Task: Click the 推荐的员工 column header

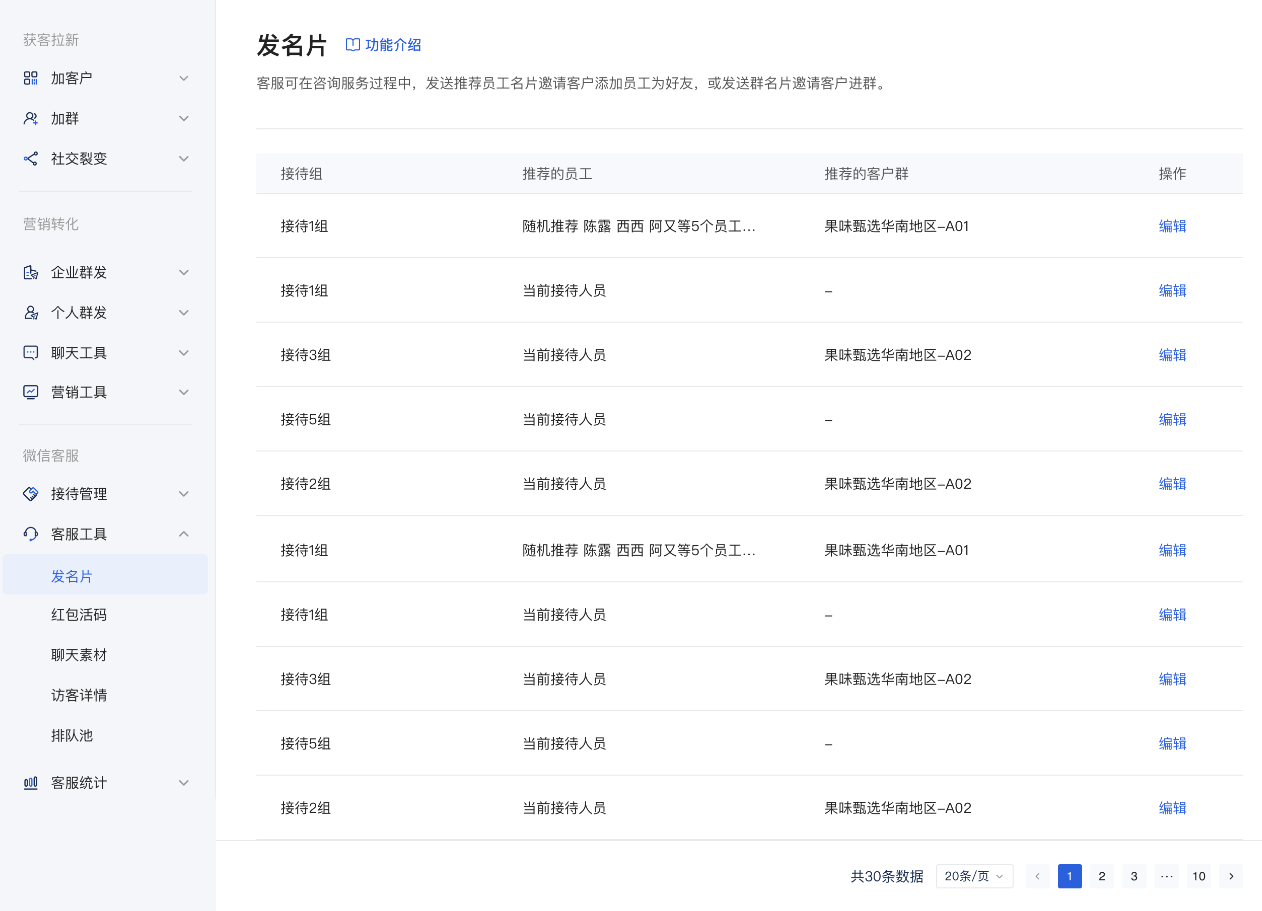Action: coord(558,174)
